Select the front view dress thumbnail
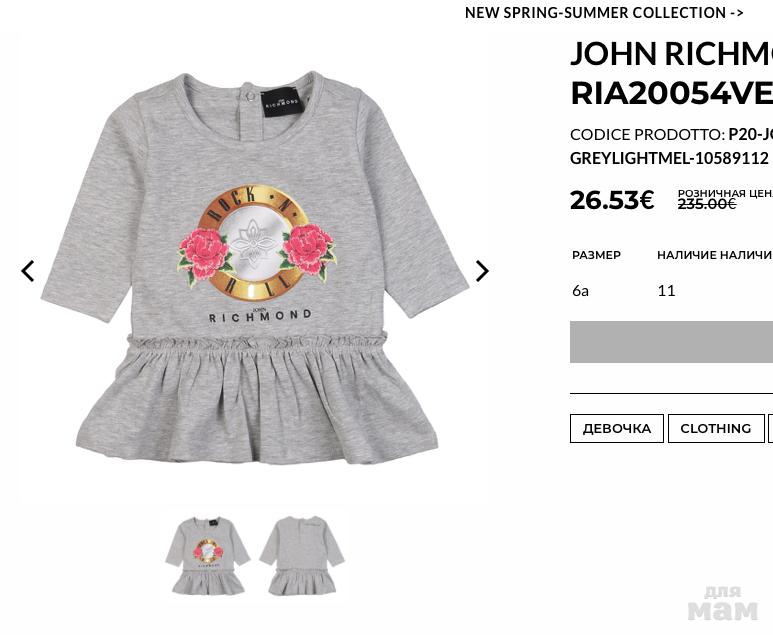The width and height of the screenshot is (773, 635). [208, 556]
